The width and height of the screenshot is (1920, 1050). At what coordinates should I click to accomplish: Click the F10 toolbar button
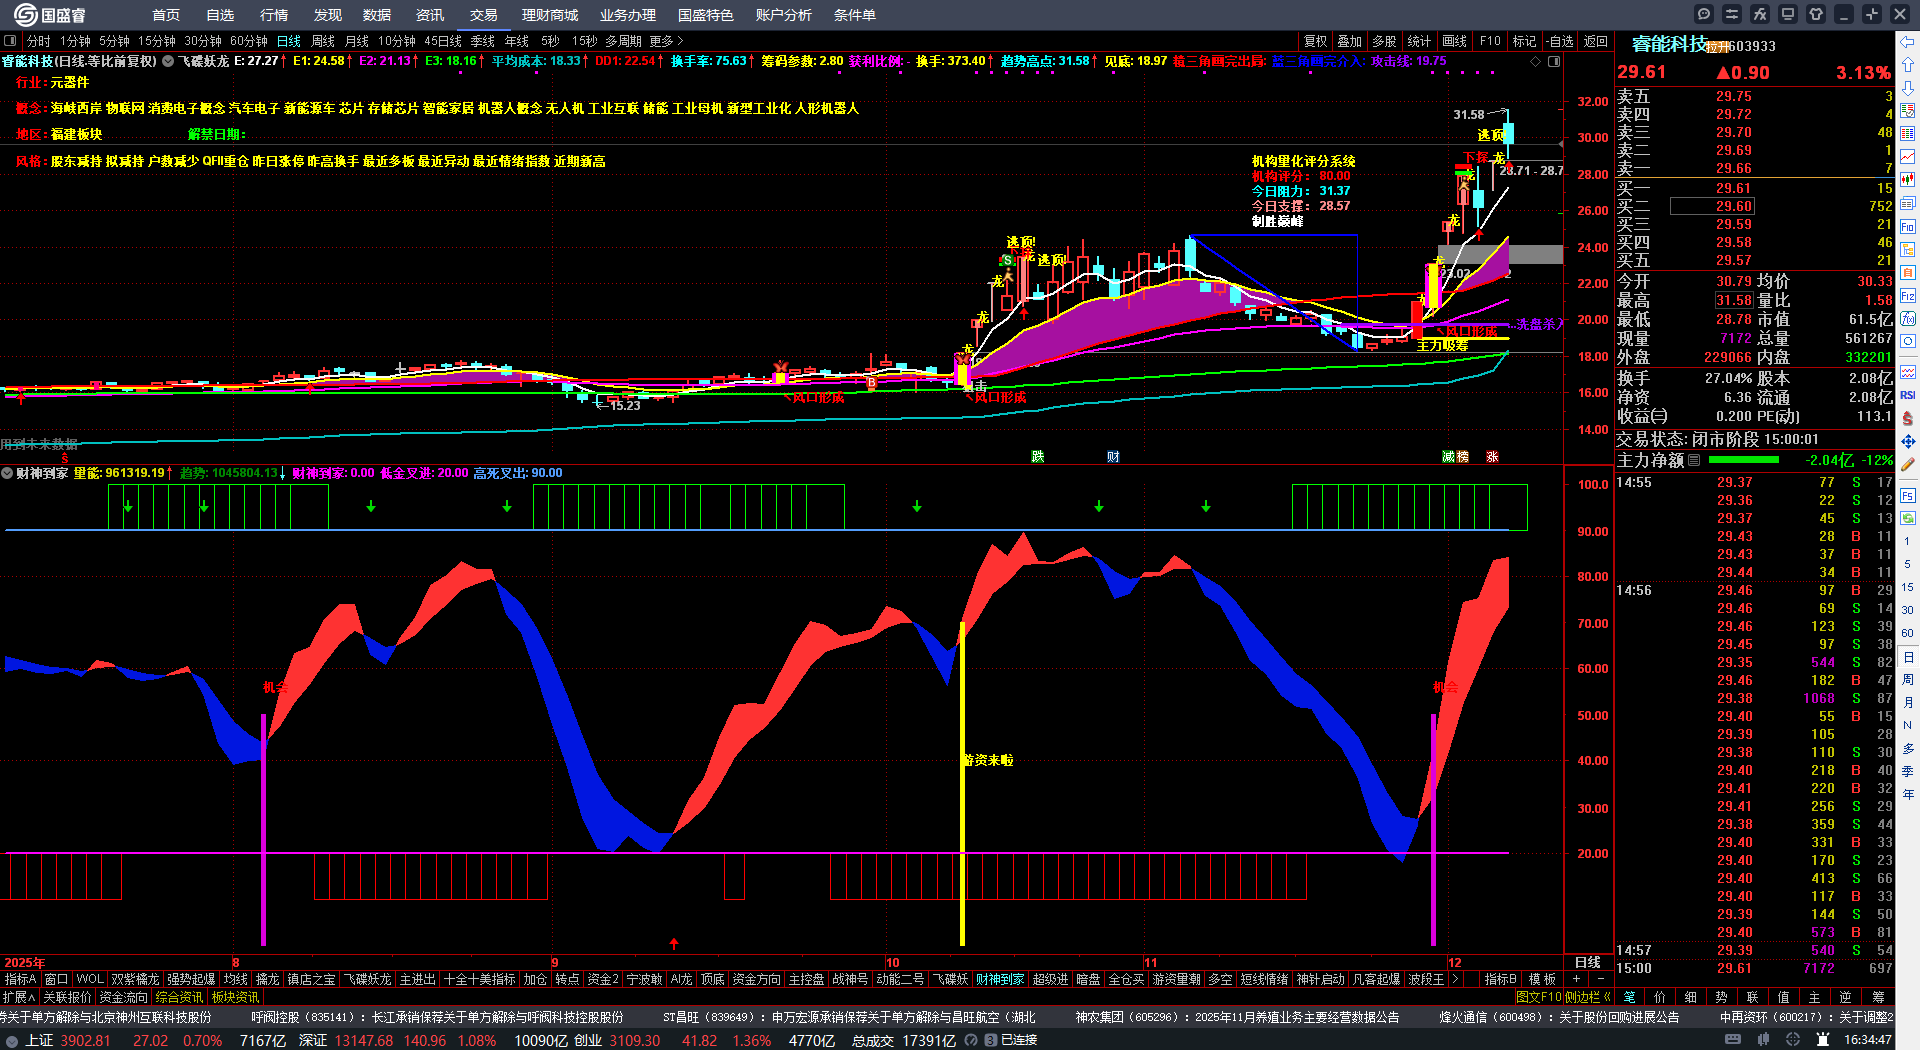1490,41
